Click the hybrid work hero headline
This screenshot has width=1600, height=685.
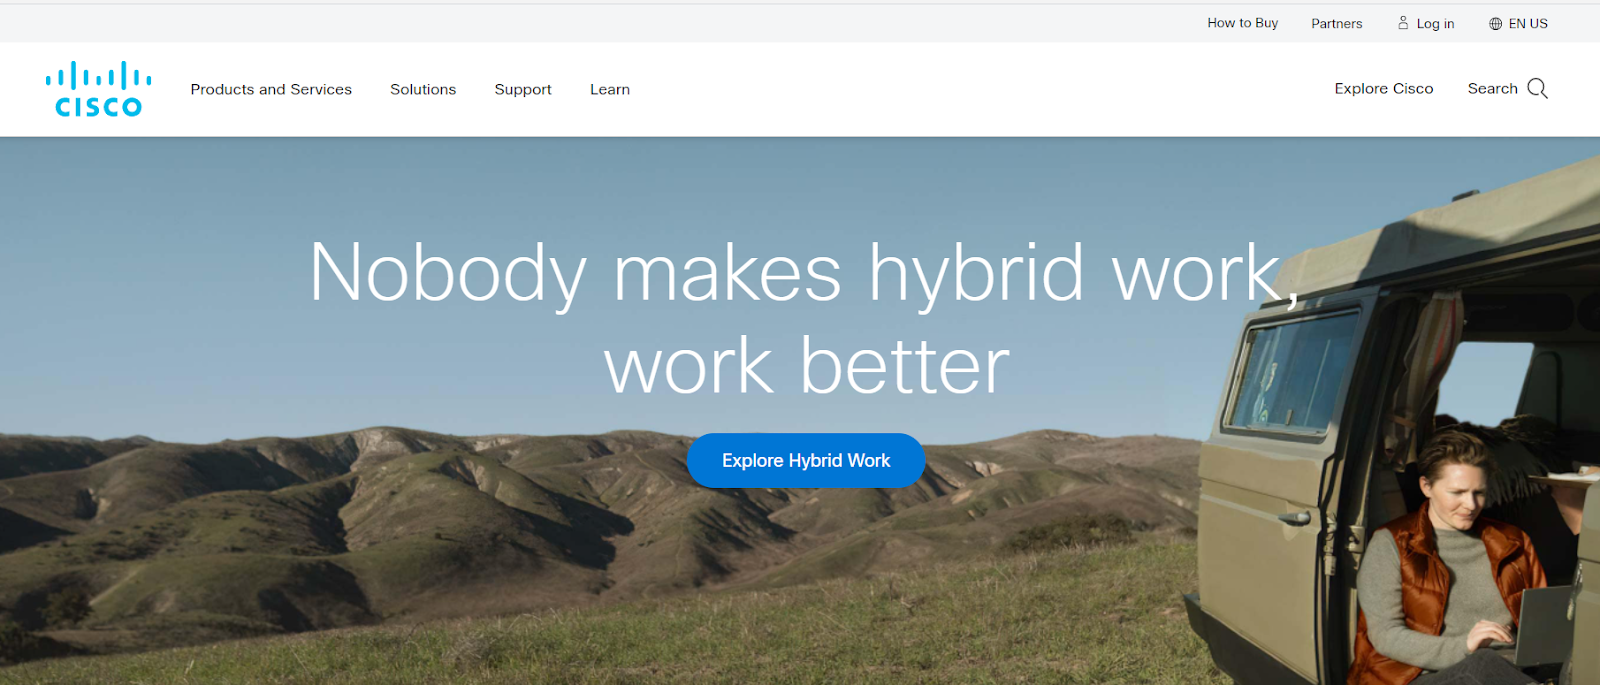(x=806, y=318)
